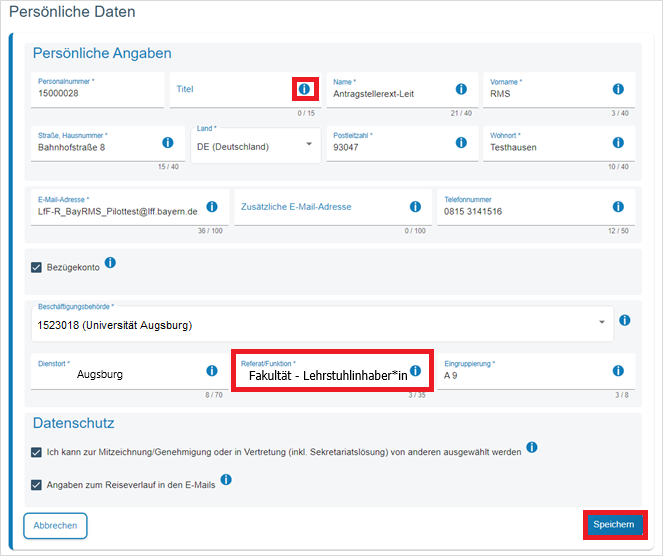Click the Postleitzahl info icon

point(461,143)
